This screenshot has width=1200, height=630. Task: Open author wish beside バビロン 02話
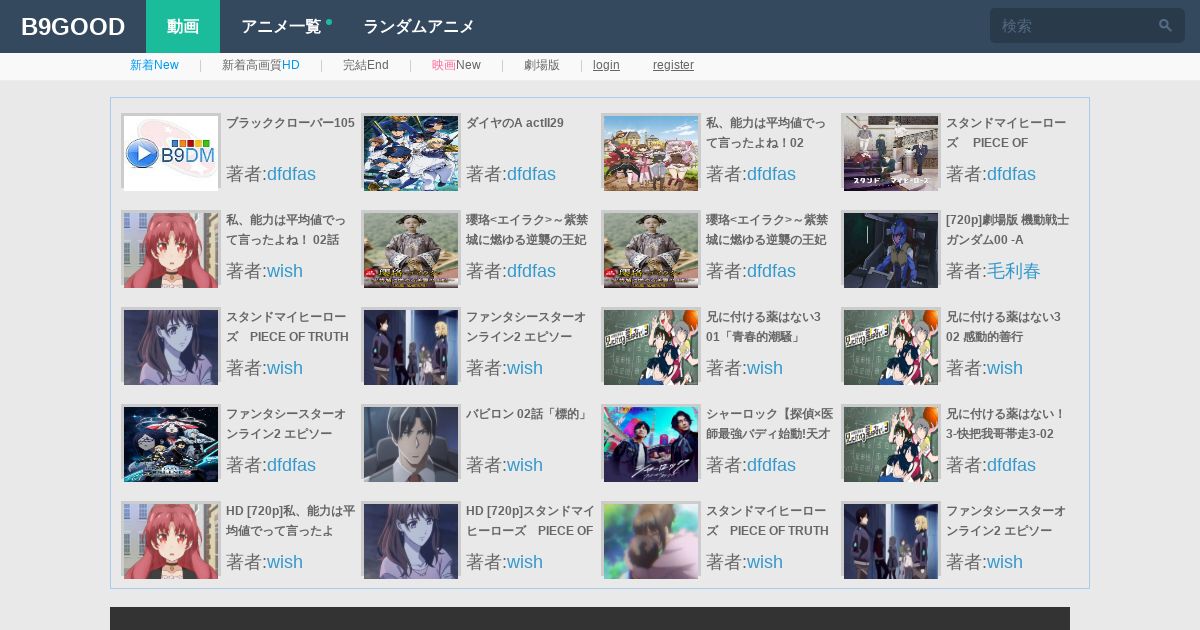click(525, 465)
